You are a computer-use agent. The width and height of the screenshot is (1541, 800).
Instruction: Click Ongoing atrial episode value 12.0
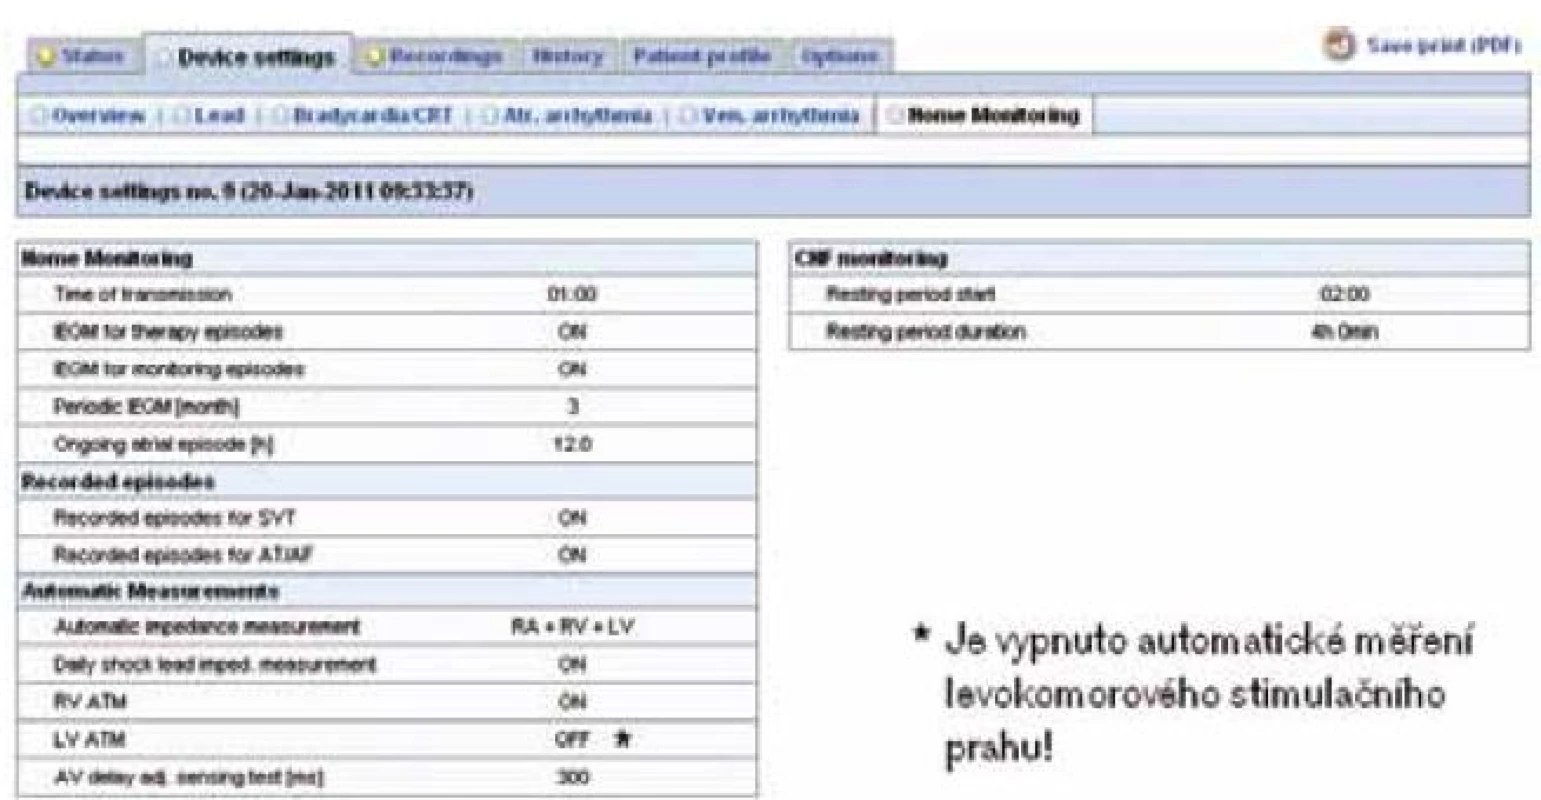(x=572, y=444)
